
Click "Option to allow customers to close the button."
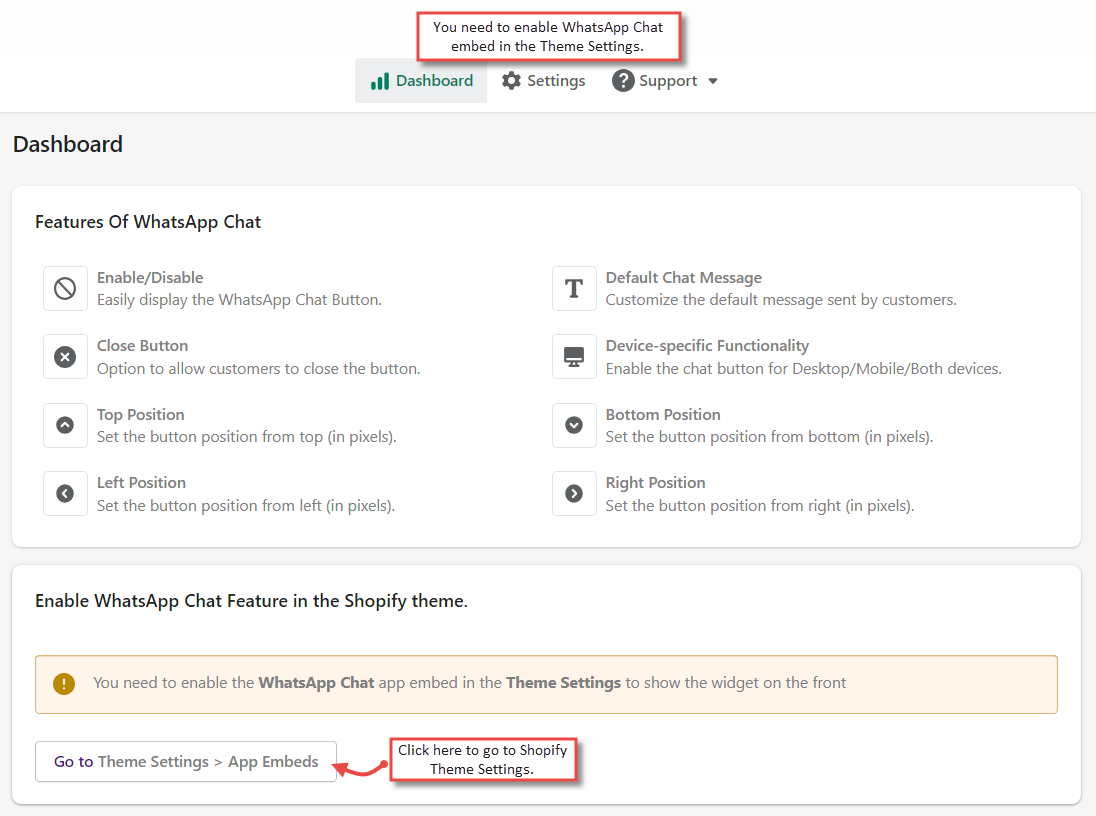click(259, 368)
